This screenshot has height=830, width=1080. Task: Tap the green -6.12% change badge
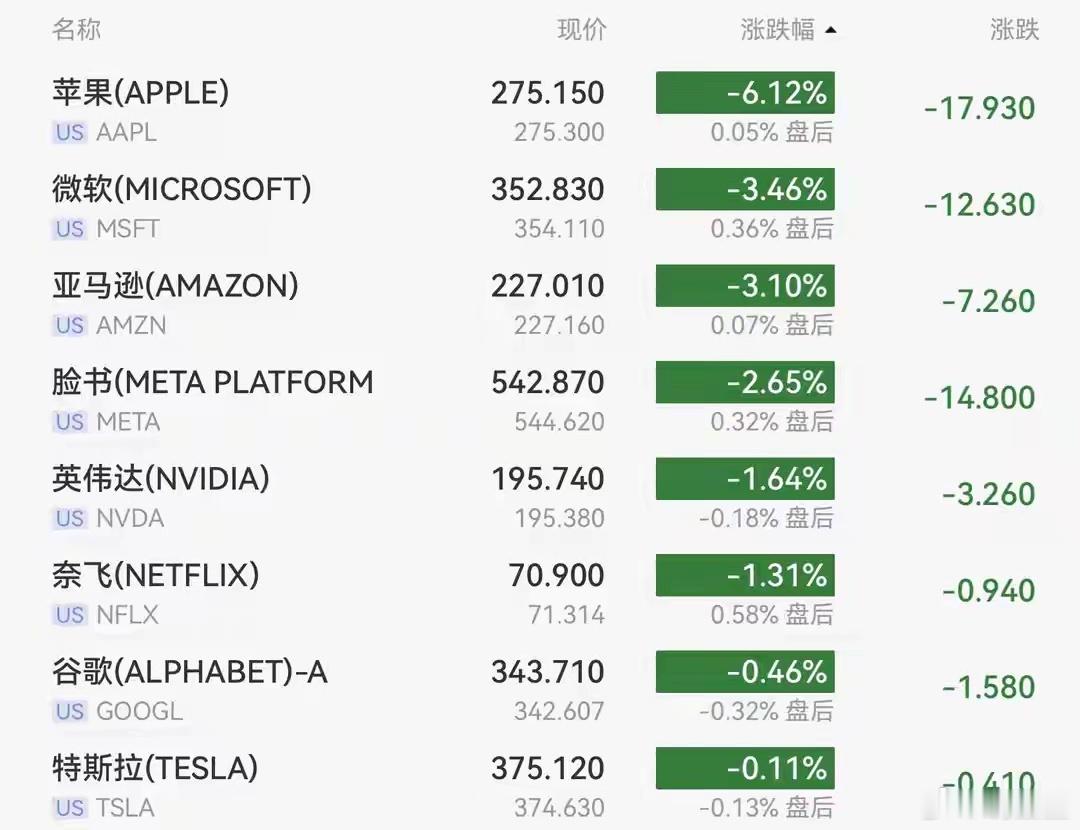[x=745, y=92]
